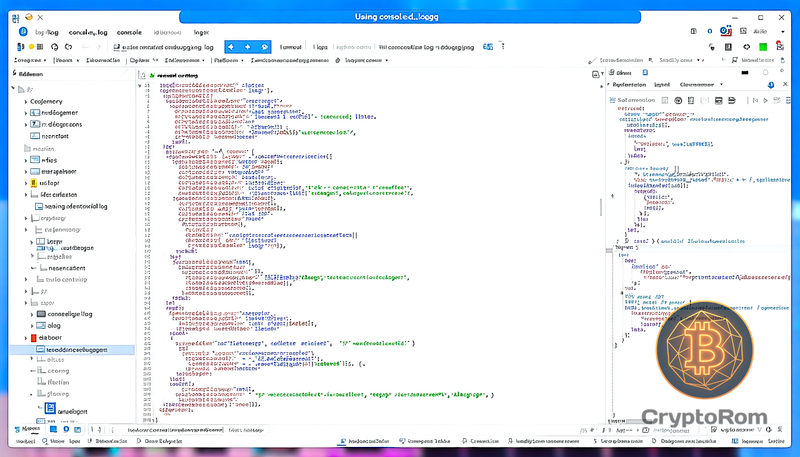Click the text input field in bottom bar
Screen dimensions: 800x457
(x=175, y=430)
